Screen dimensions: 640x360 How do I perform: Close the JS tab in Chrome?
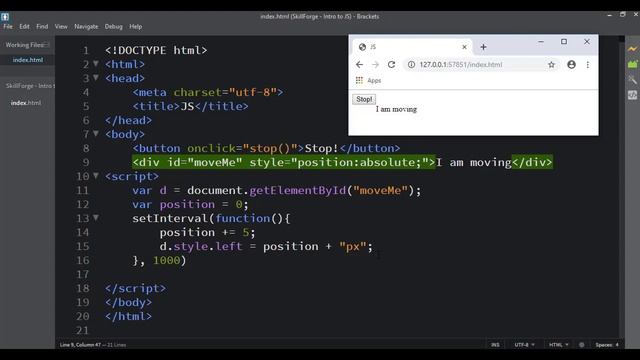(x=464, y=47)
